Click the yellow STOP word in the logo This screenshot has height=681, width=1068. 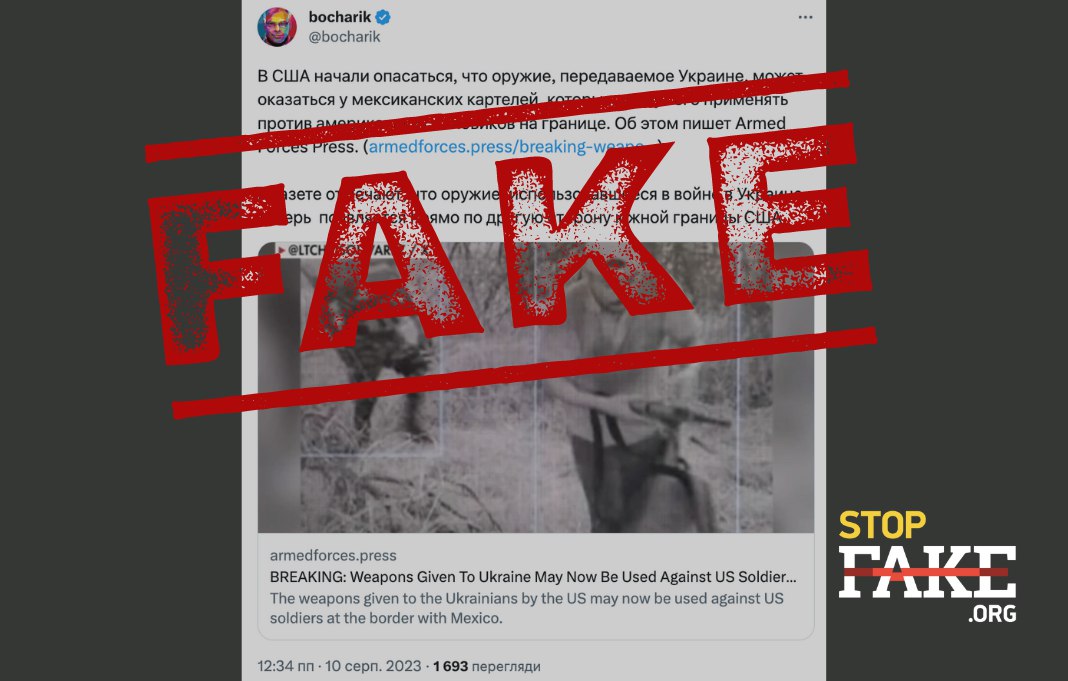point(882,525)
